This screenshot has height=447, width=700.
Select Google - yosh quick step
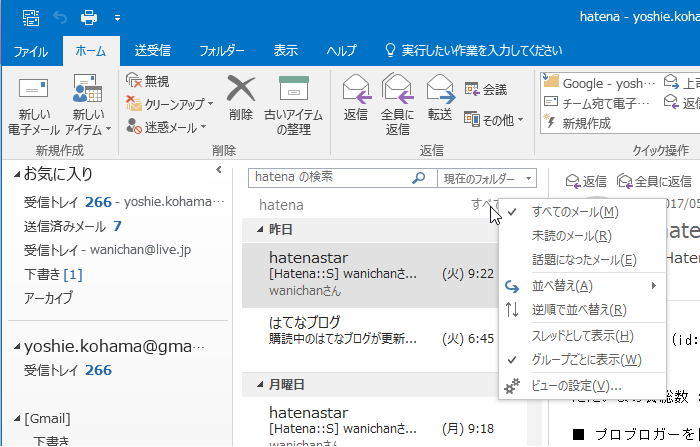pos(599,83)
